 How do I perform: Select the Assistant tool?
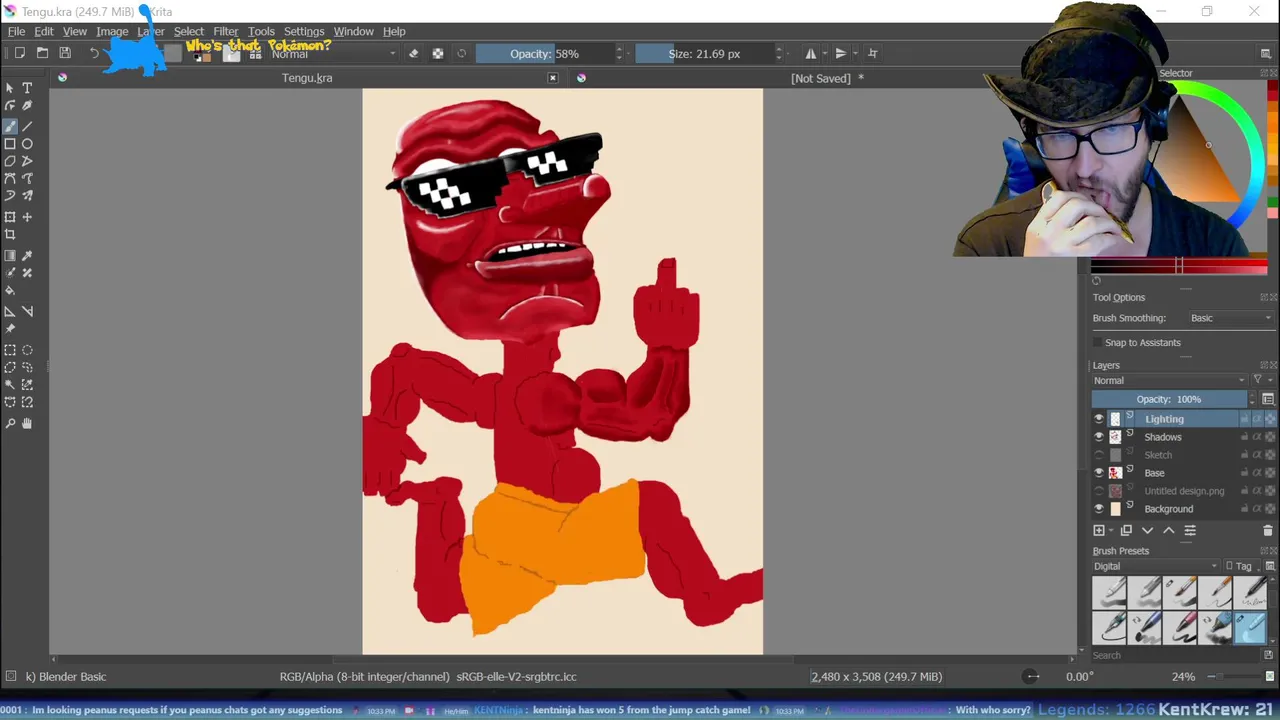tap(10, 311)
